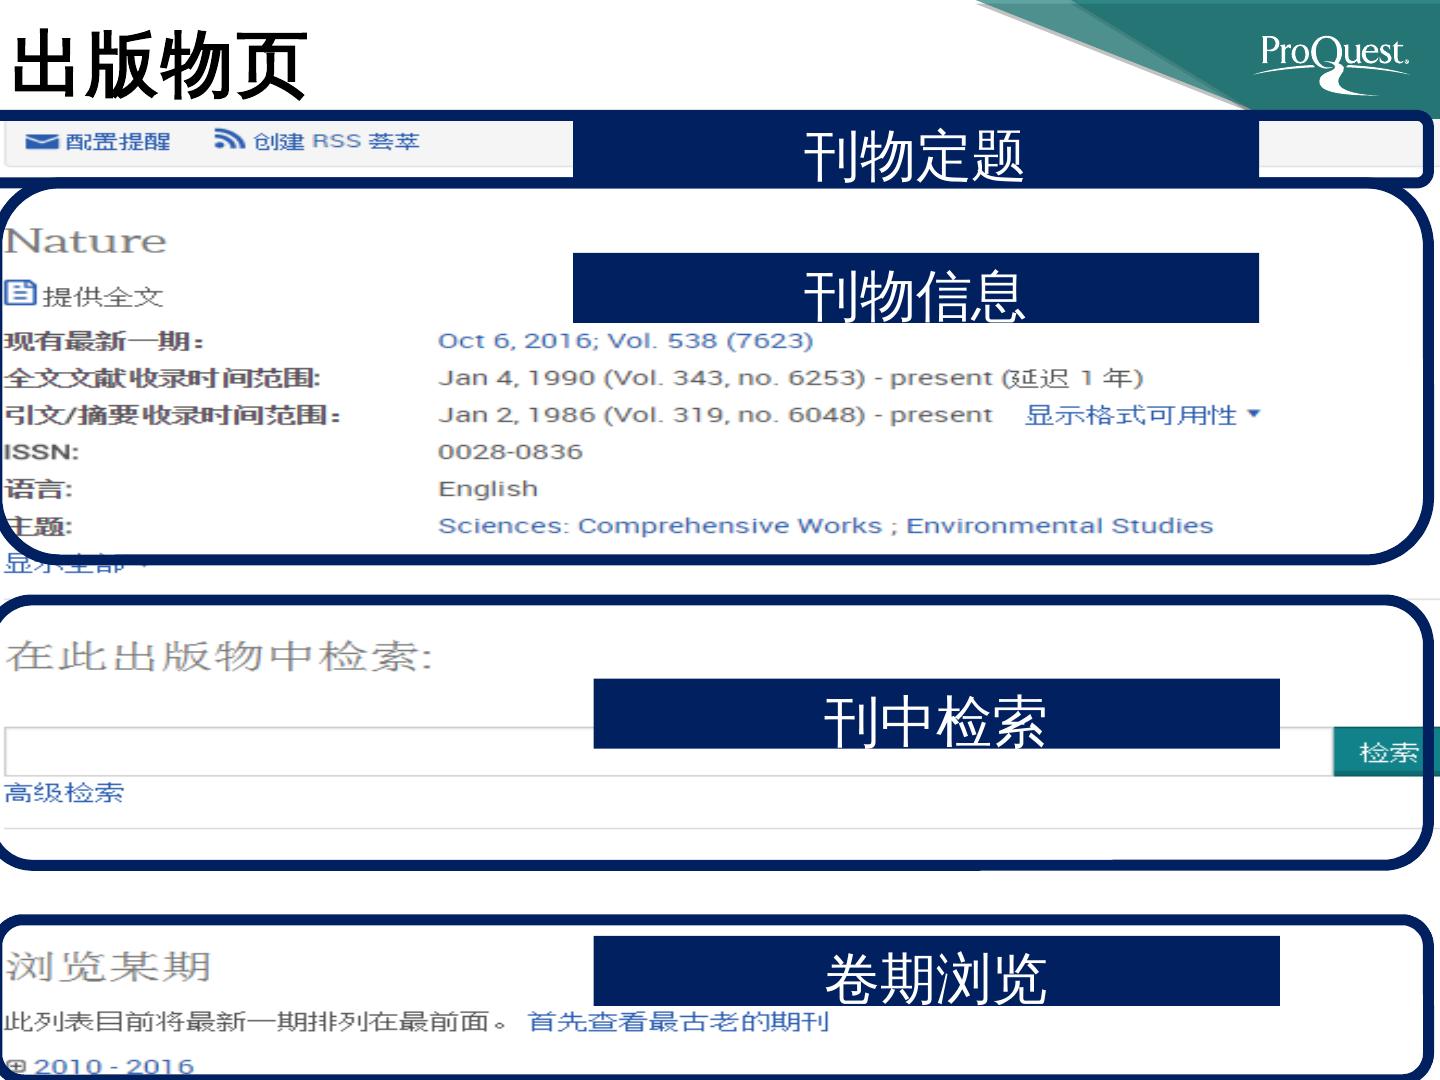Click the green 检索 search button
The height and width of the screenshot is (1080, 1440).
tap(1386, 752)
